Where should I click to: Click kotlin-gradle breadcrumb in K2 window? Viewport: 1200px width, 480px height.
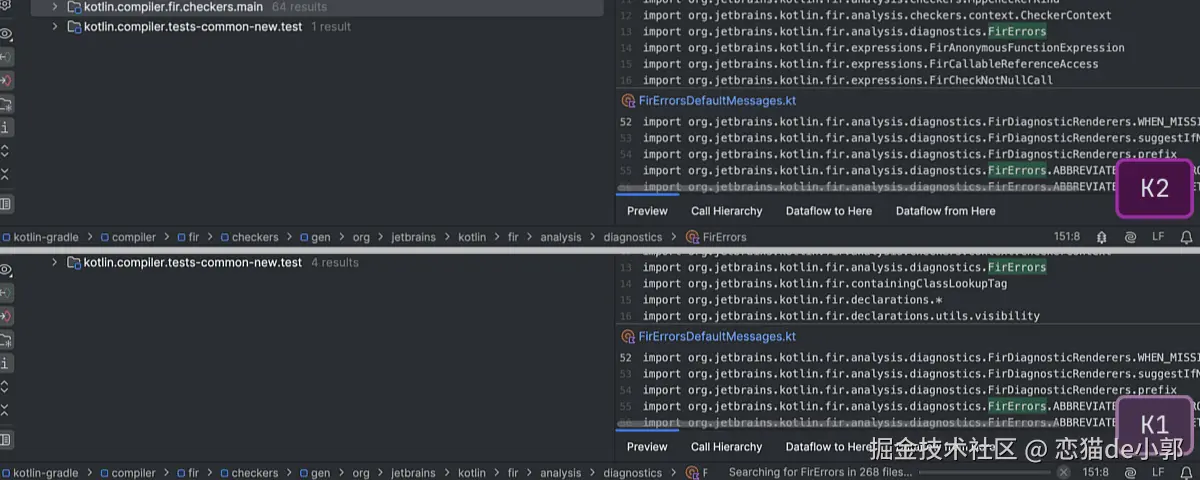39,238
